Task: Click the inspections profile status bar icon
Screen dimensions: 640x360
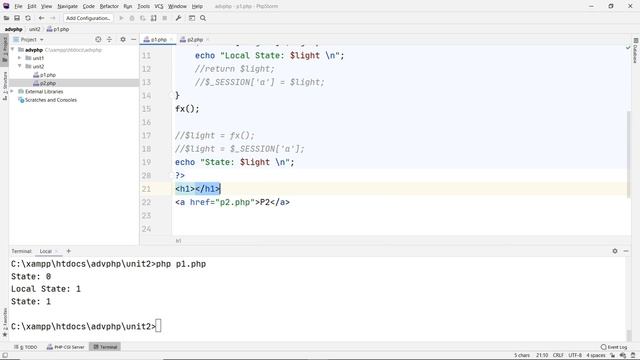Action: (x=623, y=356)
